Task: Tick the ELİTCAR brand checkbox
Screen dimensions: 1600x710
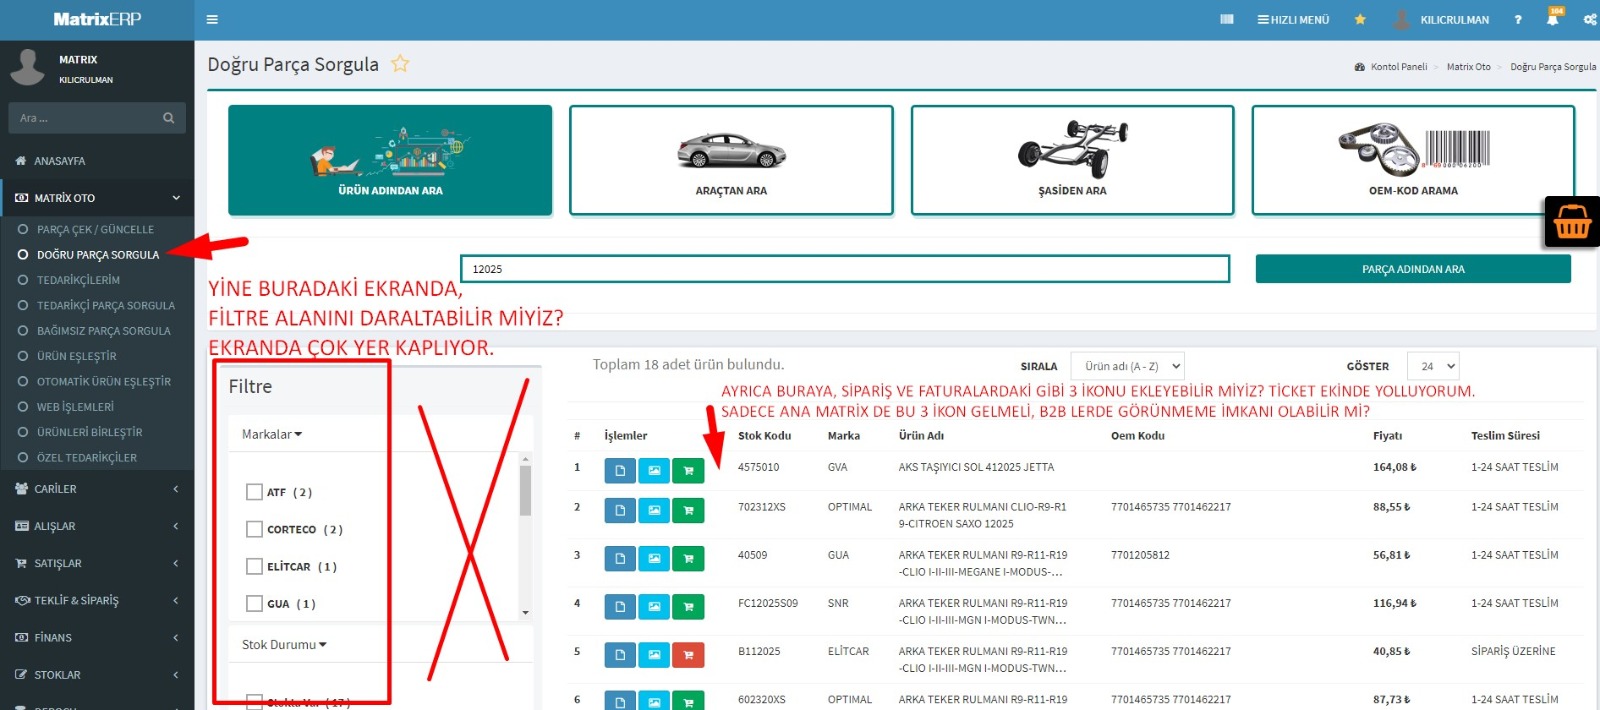Action: click(254, 566)
